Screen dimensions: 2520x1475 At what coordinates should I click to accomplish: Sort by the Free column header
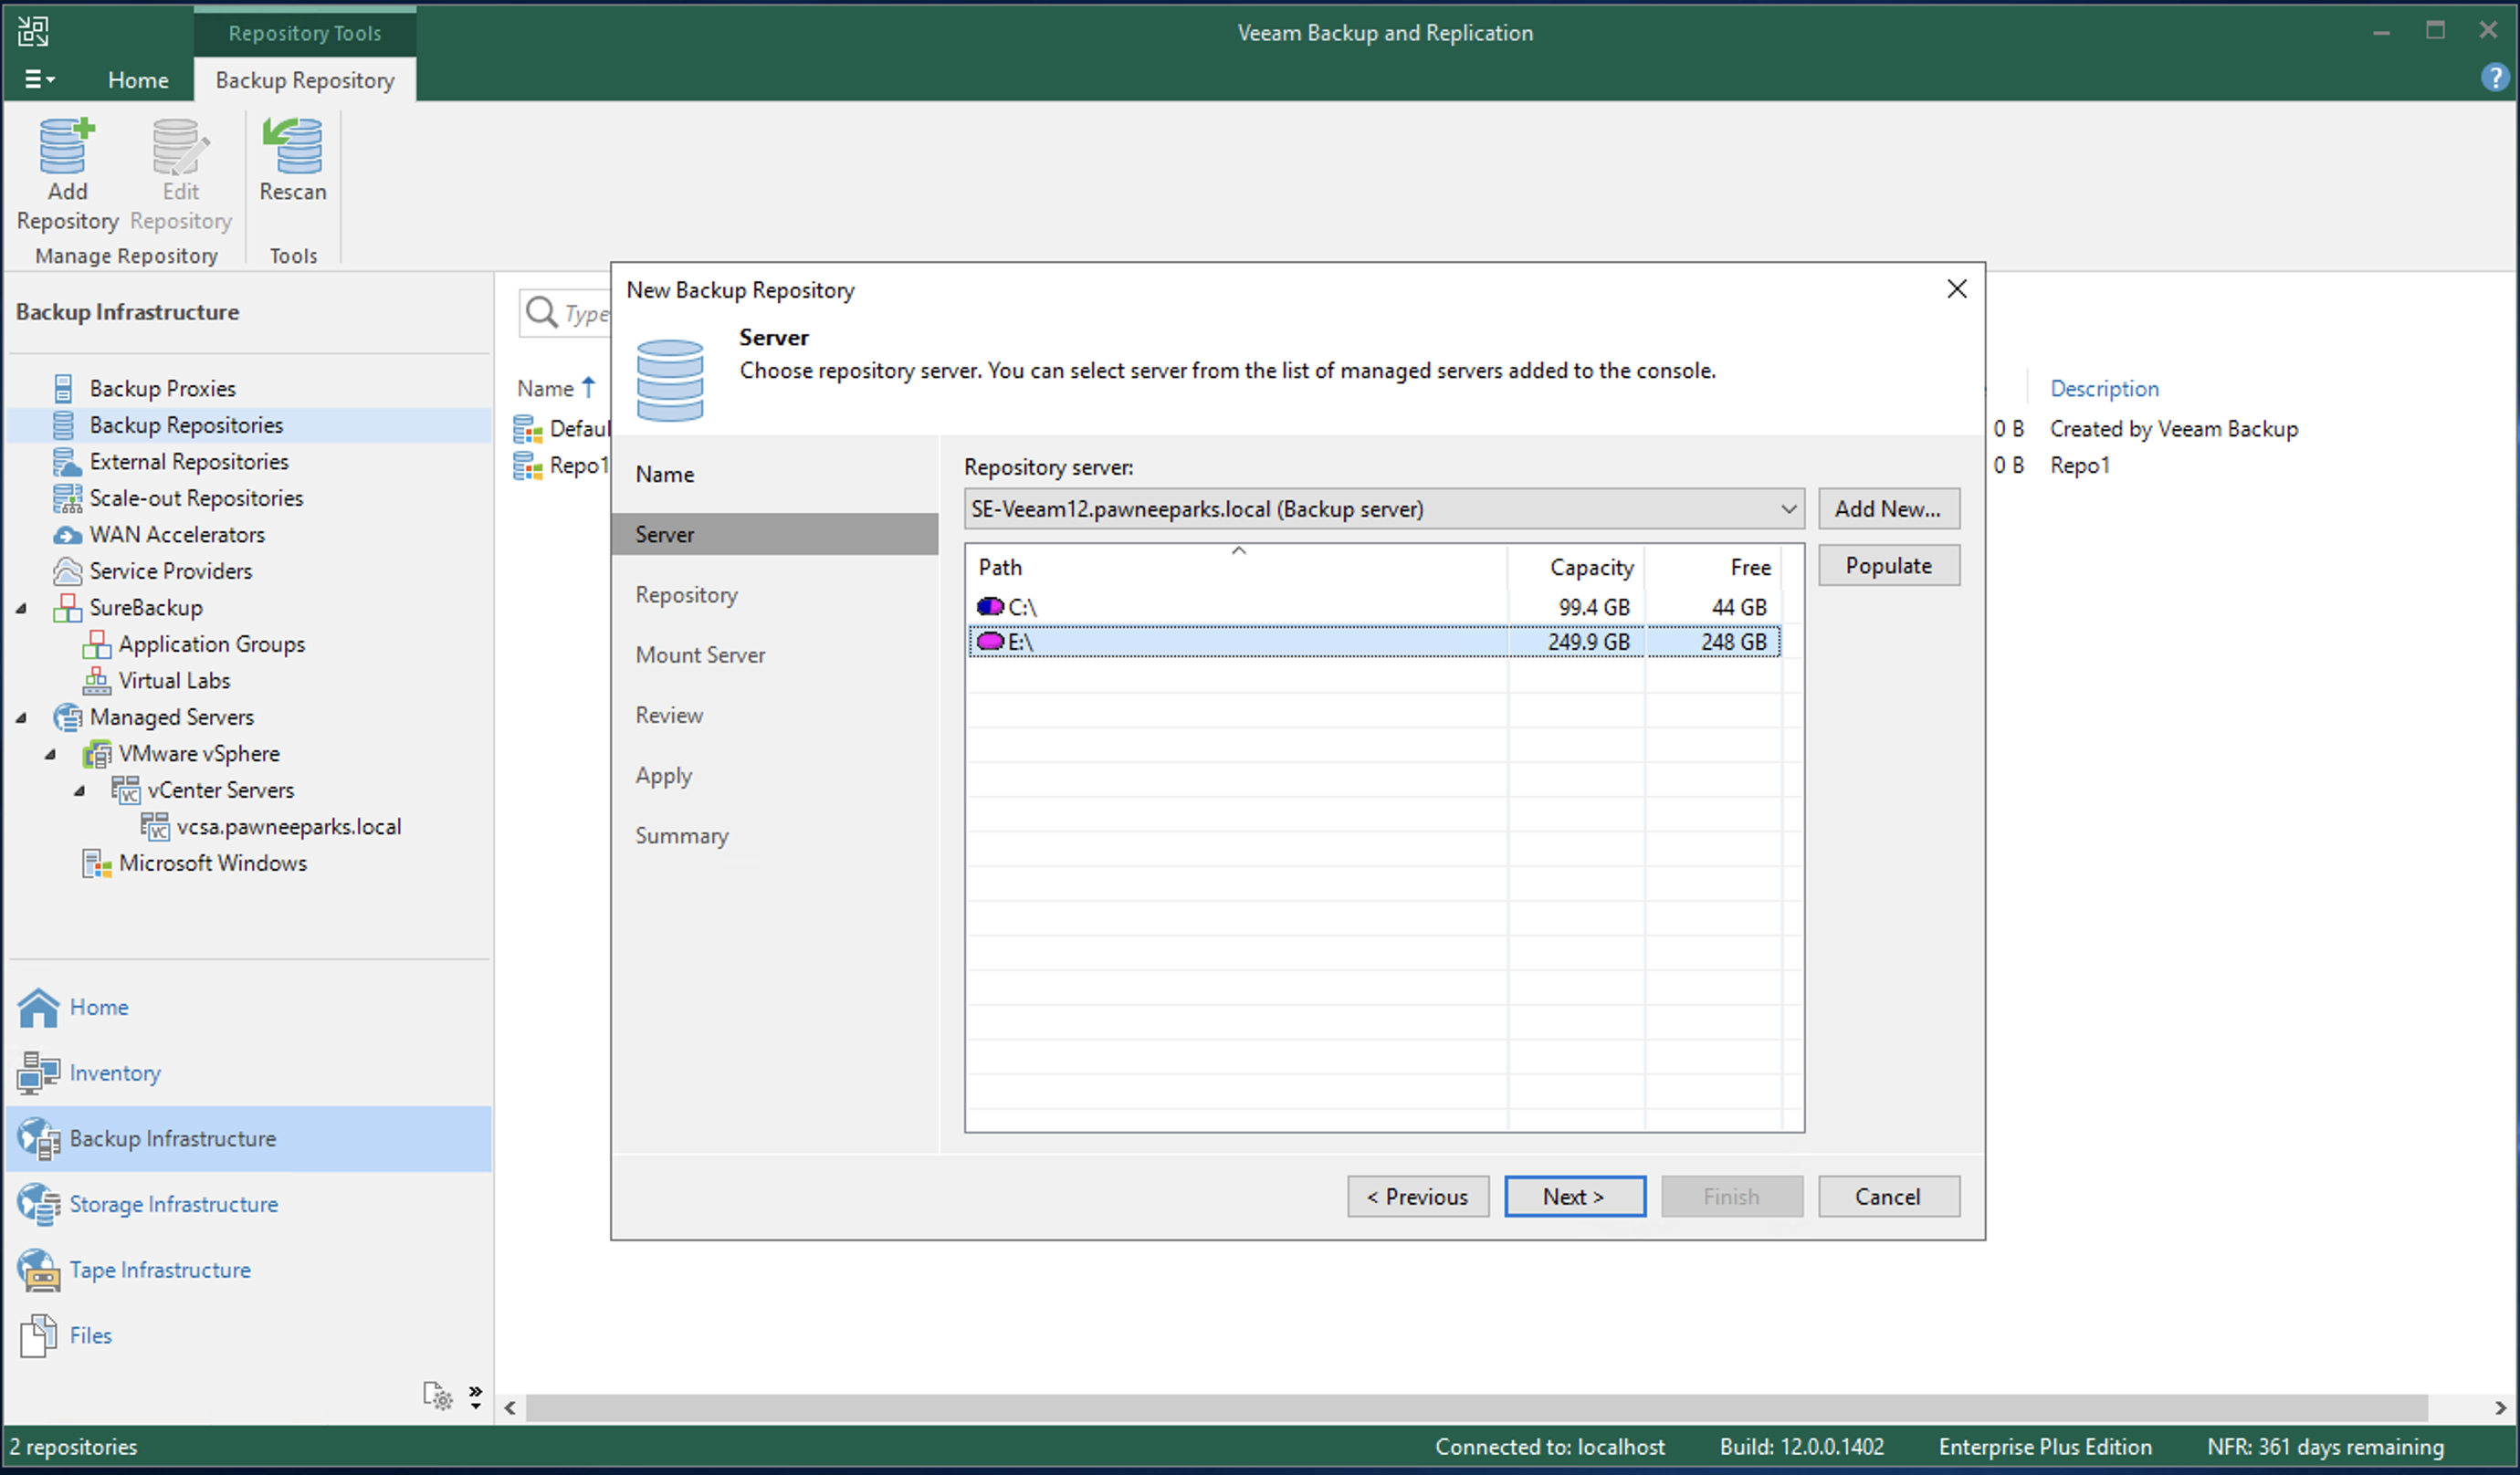click(1712, 567)
